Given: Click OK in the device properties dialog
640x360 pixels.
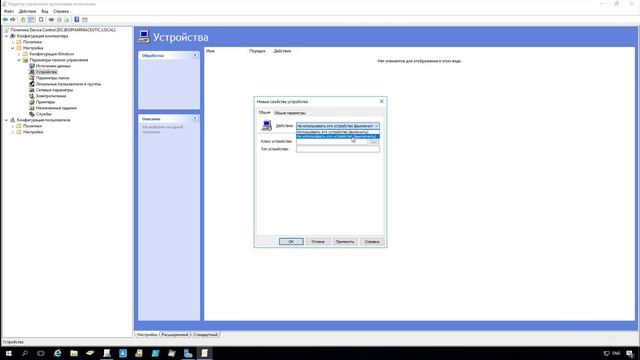Looking at the screenshot, I should tap(291, 242).
